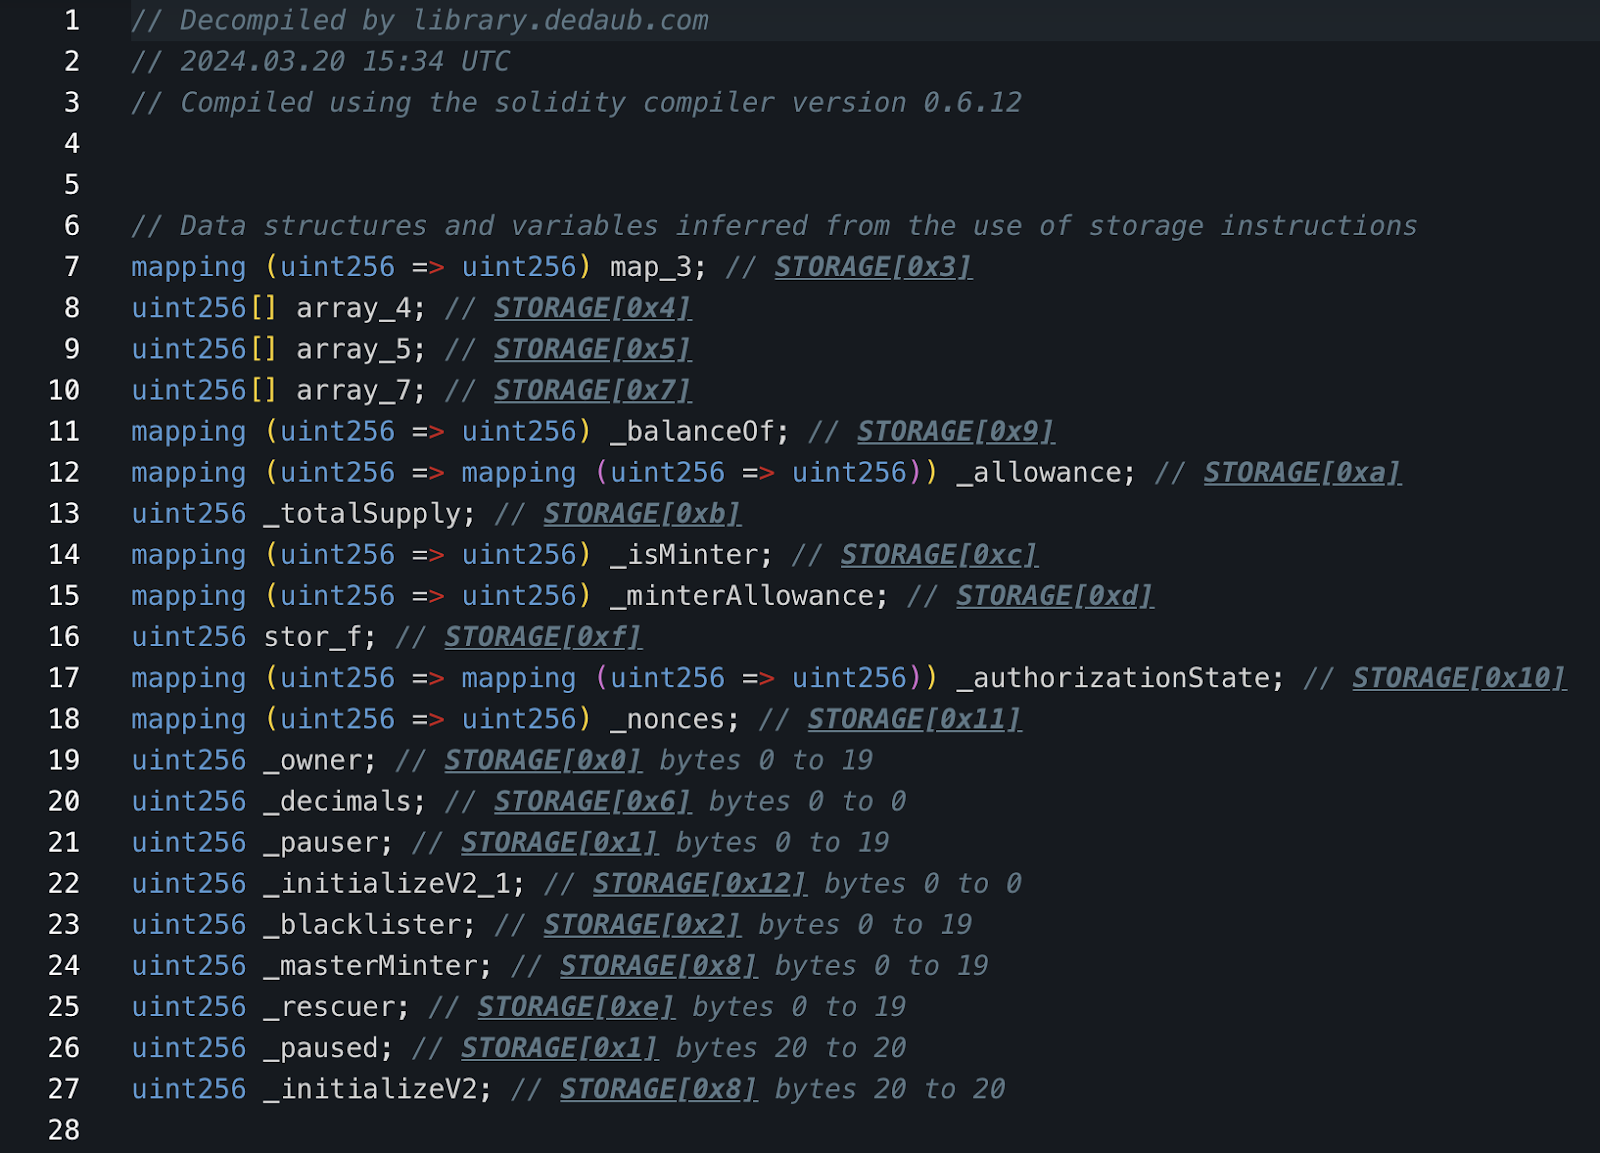
Task: Click the STORAGE[0x4] link for array_4
Action: pyautogui.click(x=592, y=308)
